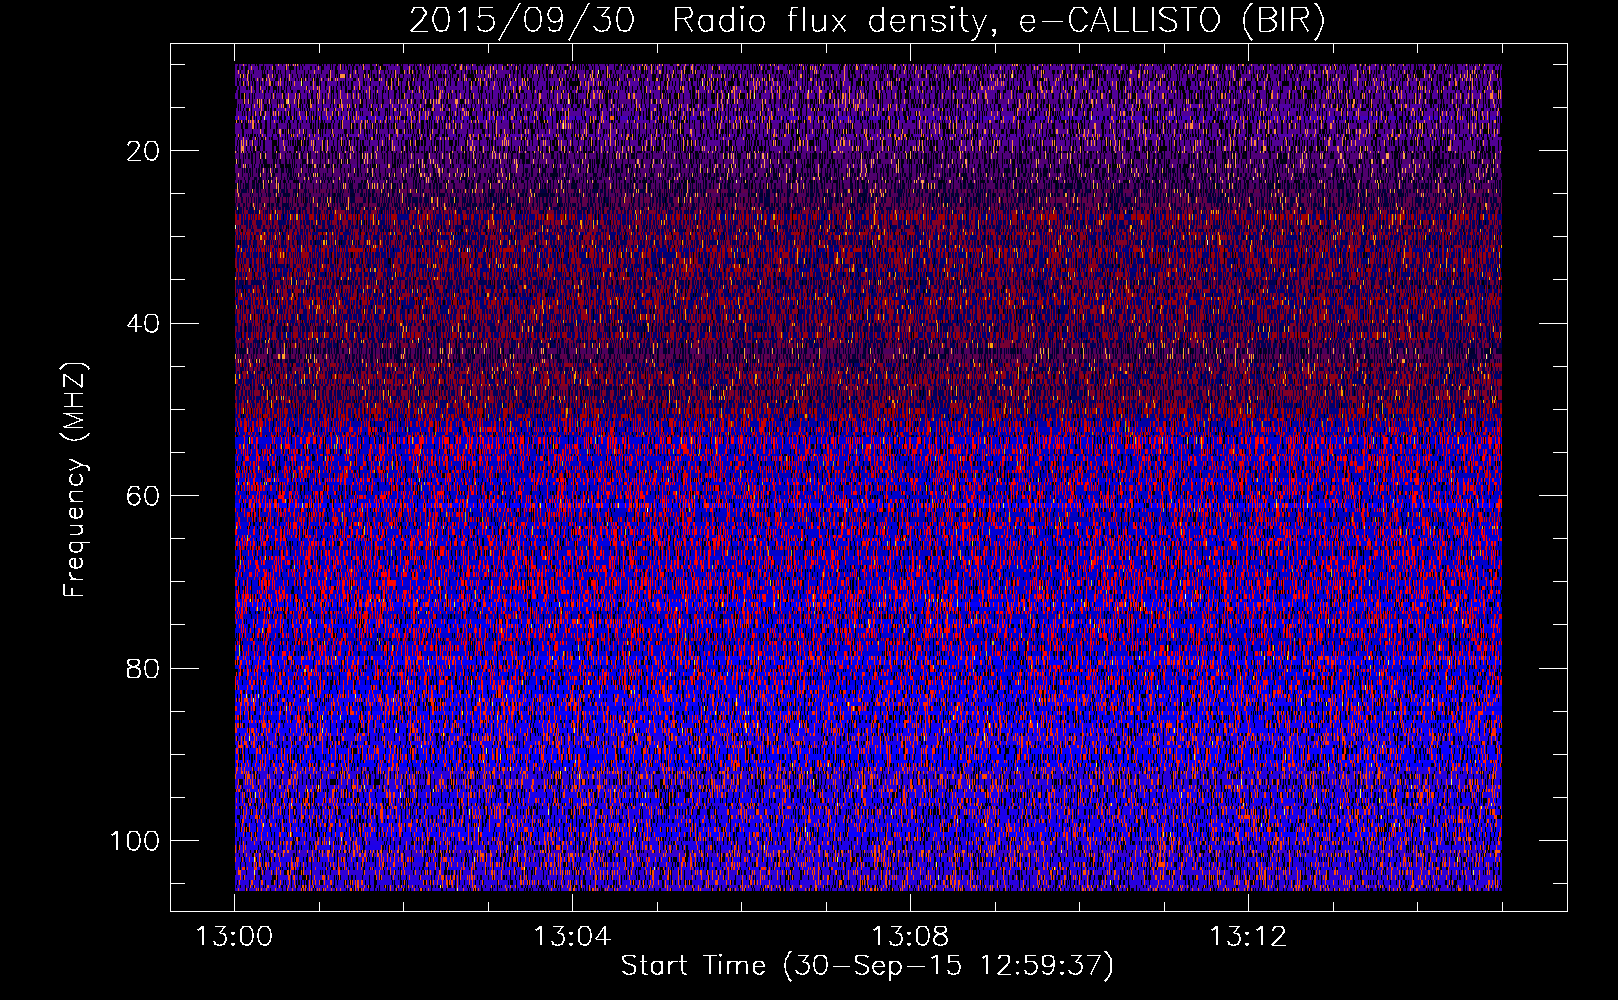This screenshot has height=1000, width=1618.
Task: Click the date "2015/09/30" in the title
Action: (x=522, y=21)
